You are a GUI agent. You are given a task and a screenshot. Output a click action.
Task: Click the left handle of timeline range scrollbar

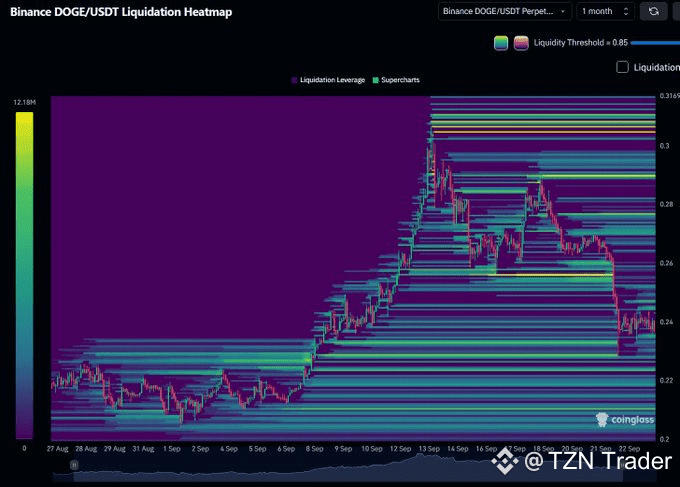pyautogui.click(x=73, y=464)
